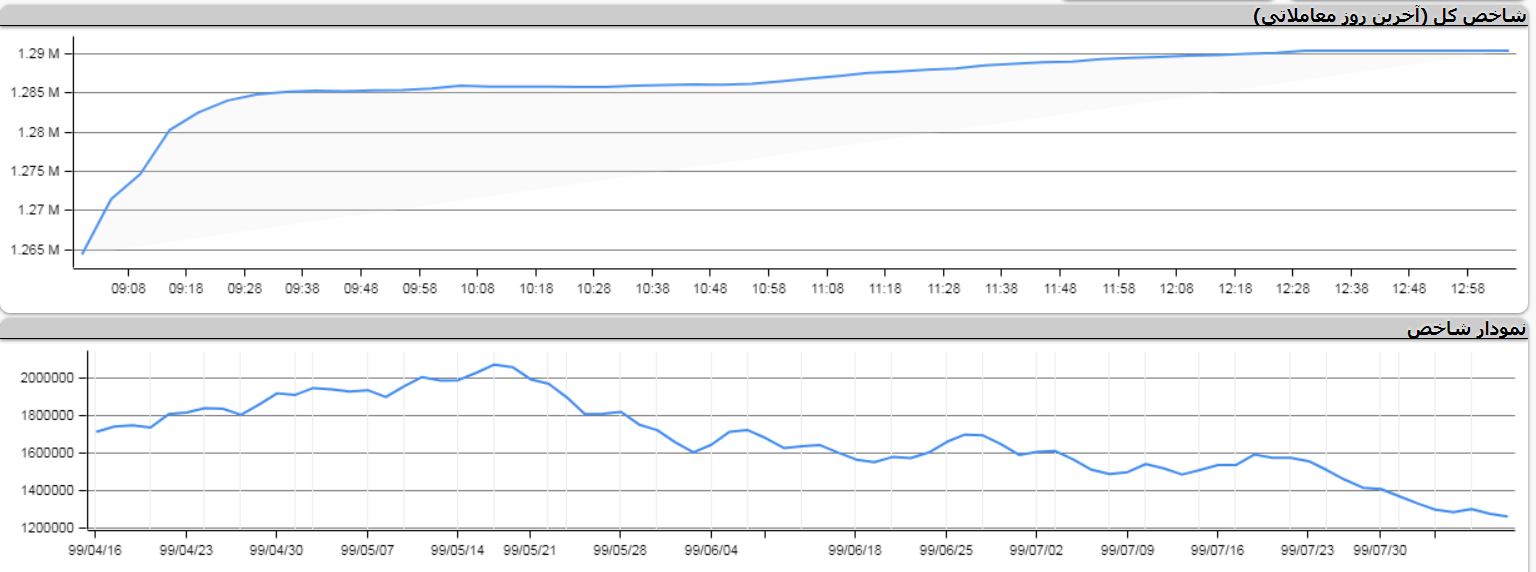Select the 1.29 M value label
The width and height of the screenshot is (1536, 572).
point(40,53)
